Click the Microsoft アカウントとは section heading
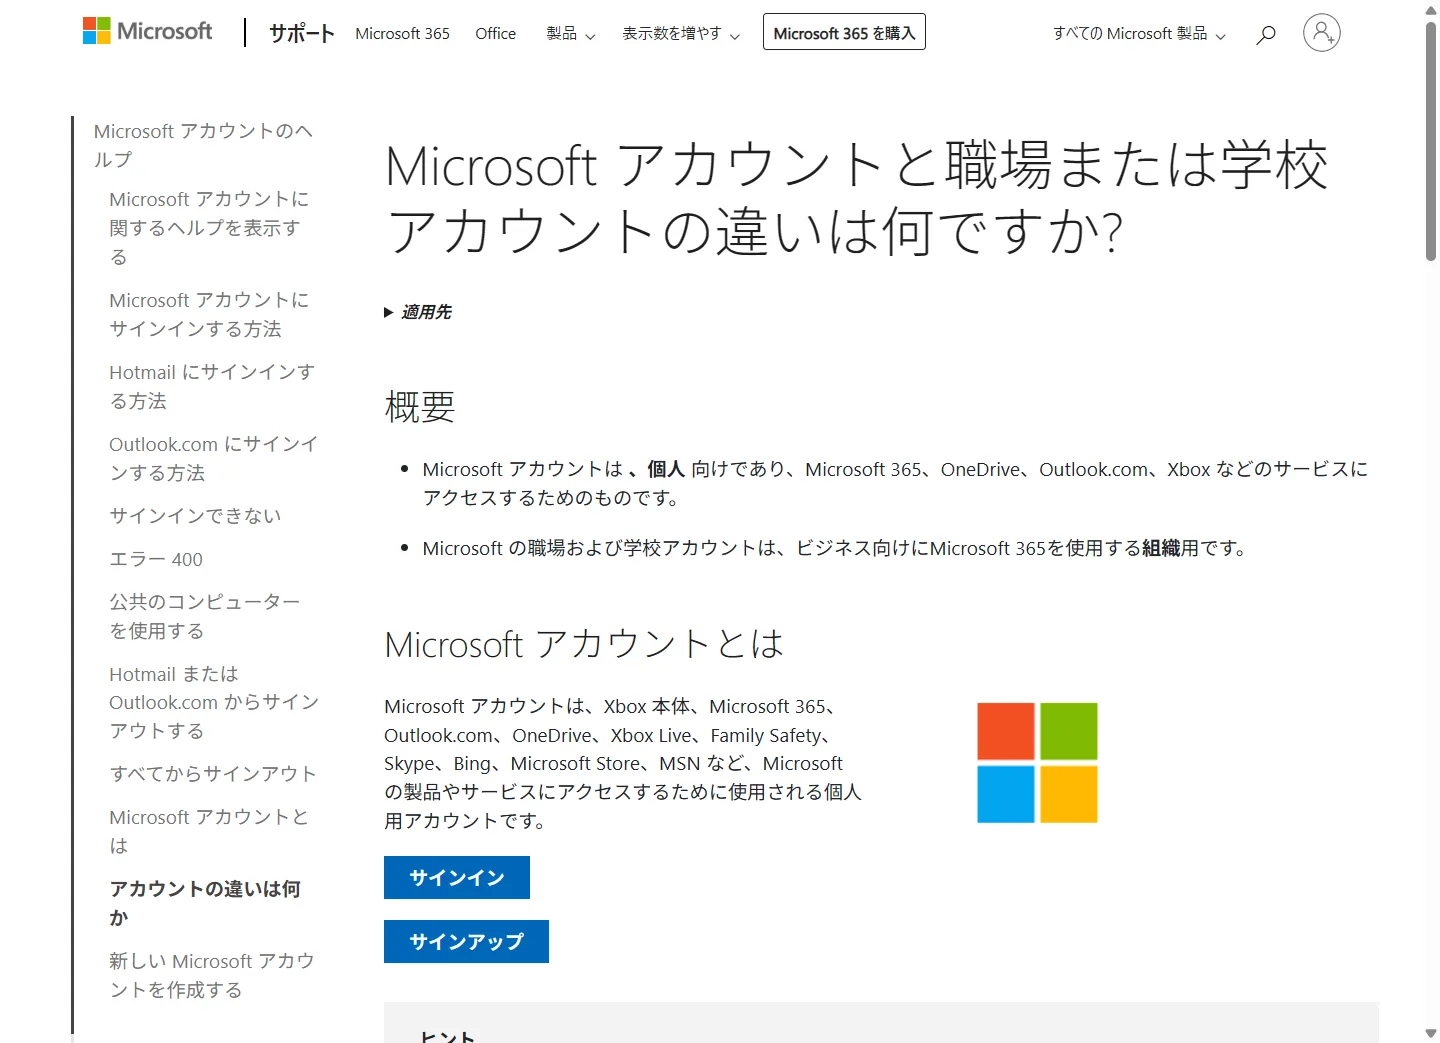Image resolution: width=1440 pixels, height=1043 pixels. [x=584, y=644]
